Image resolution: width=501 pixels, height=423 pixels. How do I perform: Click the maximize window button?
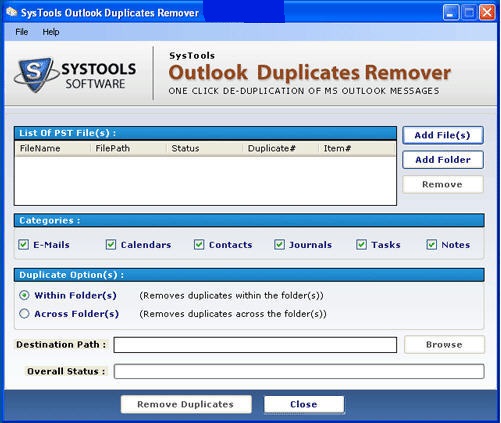(469, 13)
